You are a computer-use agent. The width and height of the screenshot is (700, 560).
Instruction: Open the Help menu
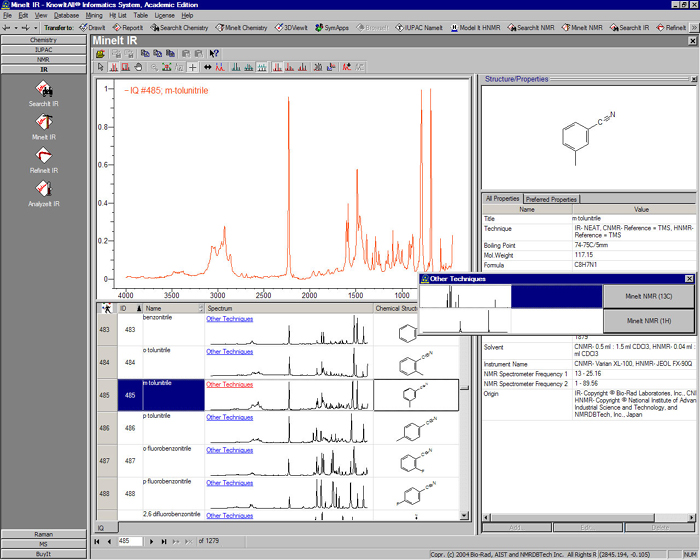(187, 15)
